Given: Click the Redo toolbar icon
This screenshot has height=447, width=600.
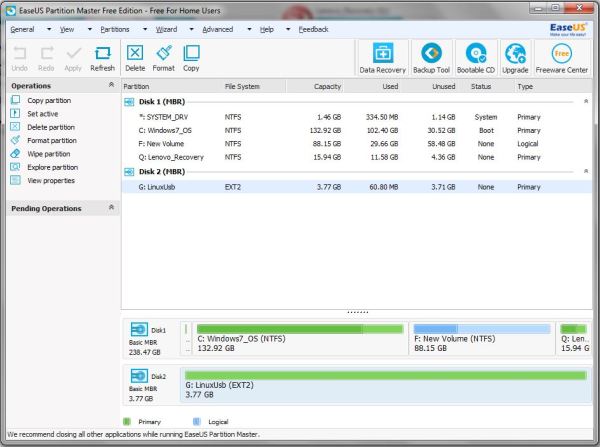Looking at the screenshot, I should coord(46,53).
